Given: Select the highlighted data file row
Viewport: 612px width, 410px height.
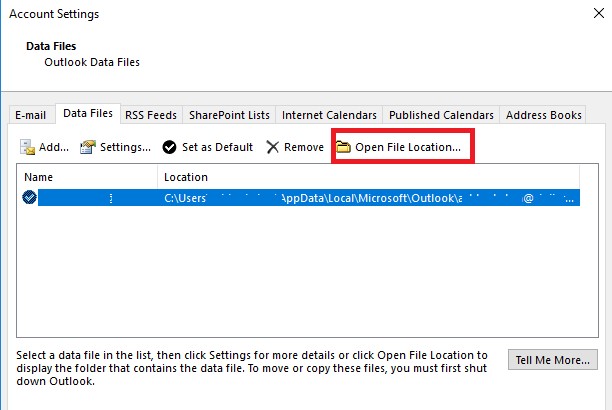Looking at the screenshot, I should pyautogui.click(x=308, y=198).
